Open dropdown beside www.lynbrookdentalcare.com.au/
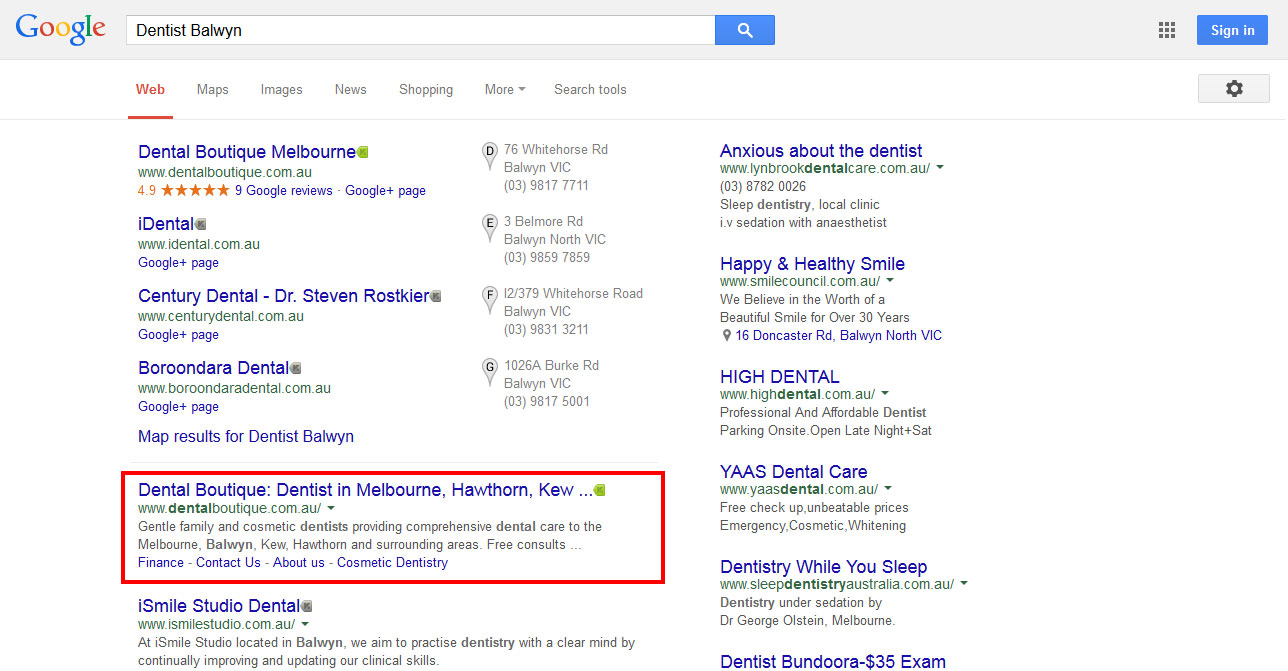This screenshot has height=671, width=1288. tap(940, 168)
